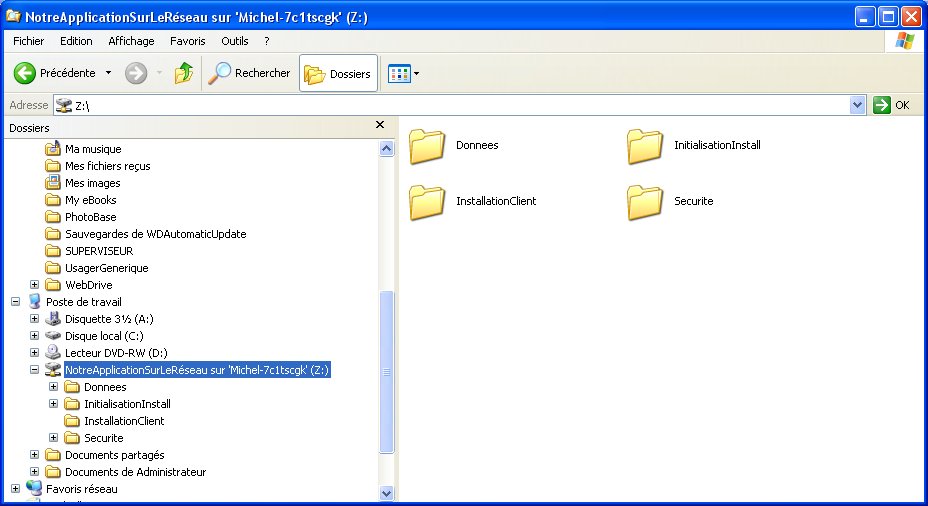Click the Poste de travail computer icon
Screen dimensions: 928x506
34,302
